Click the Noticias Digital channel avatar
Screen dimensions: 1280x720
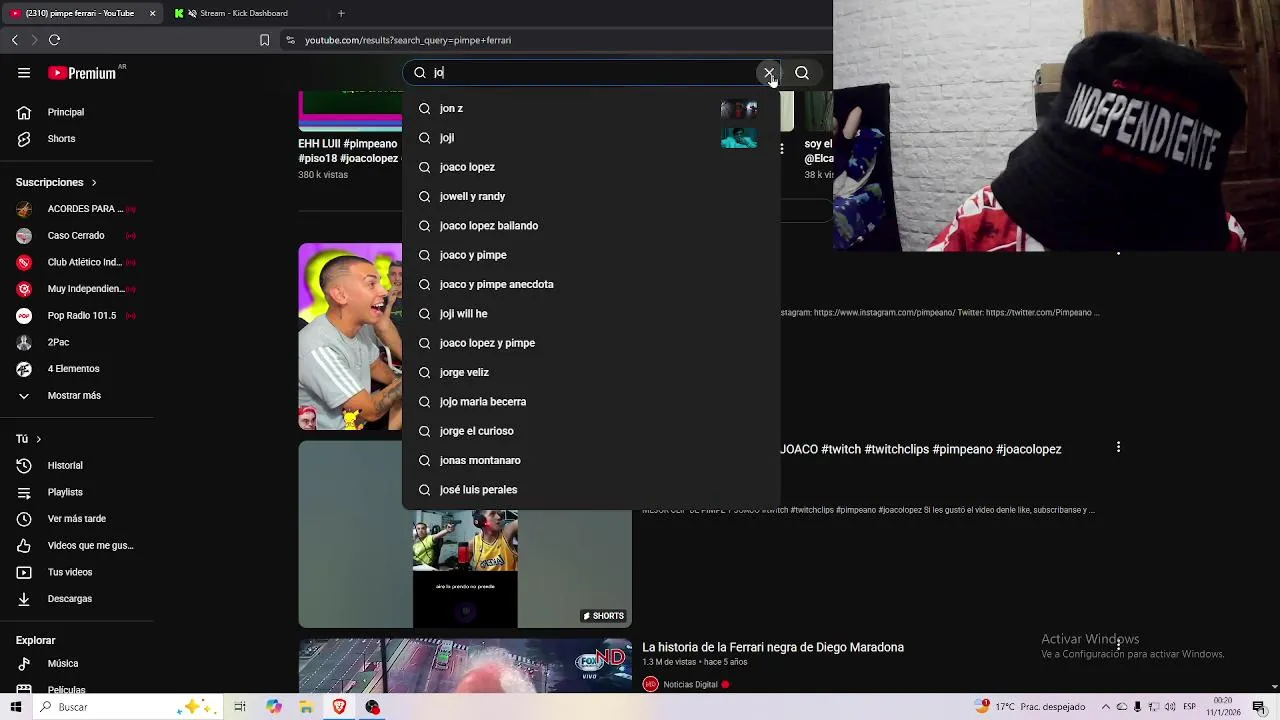click(x=651, y=684)
